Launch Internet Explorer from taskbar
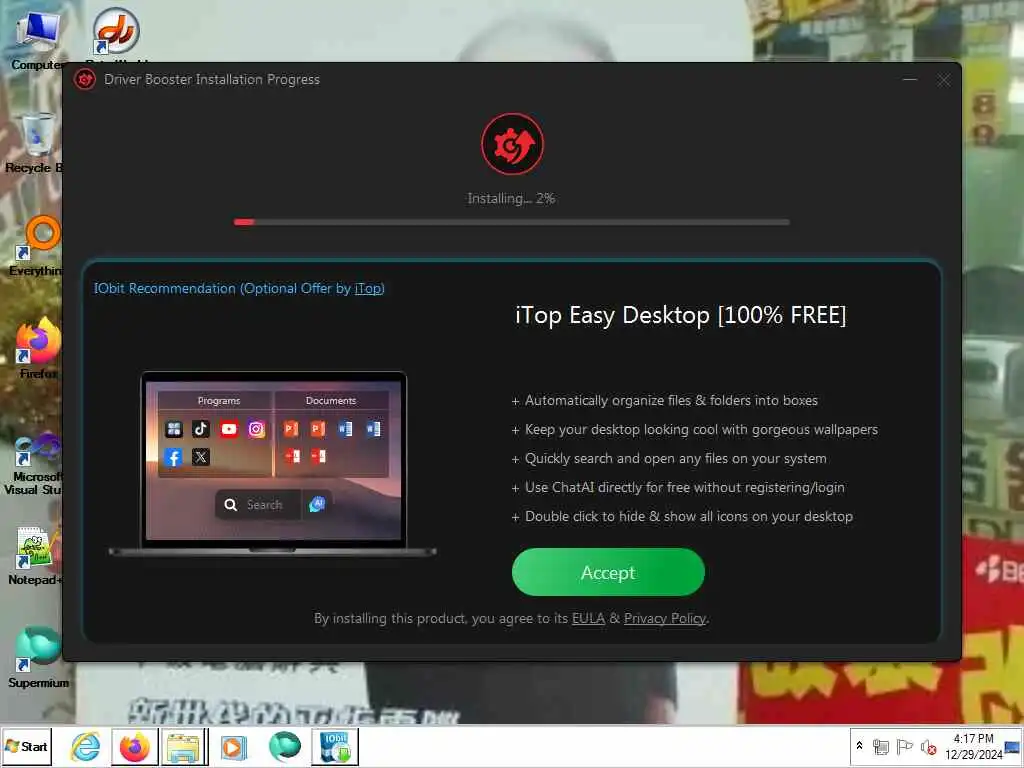This screenshot has height=768, width=1024. [86, 746]
